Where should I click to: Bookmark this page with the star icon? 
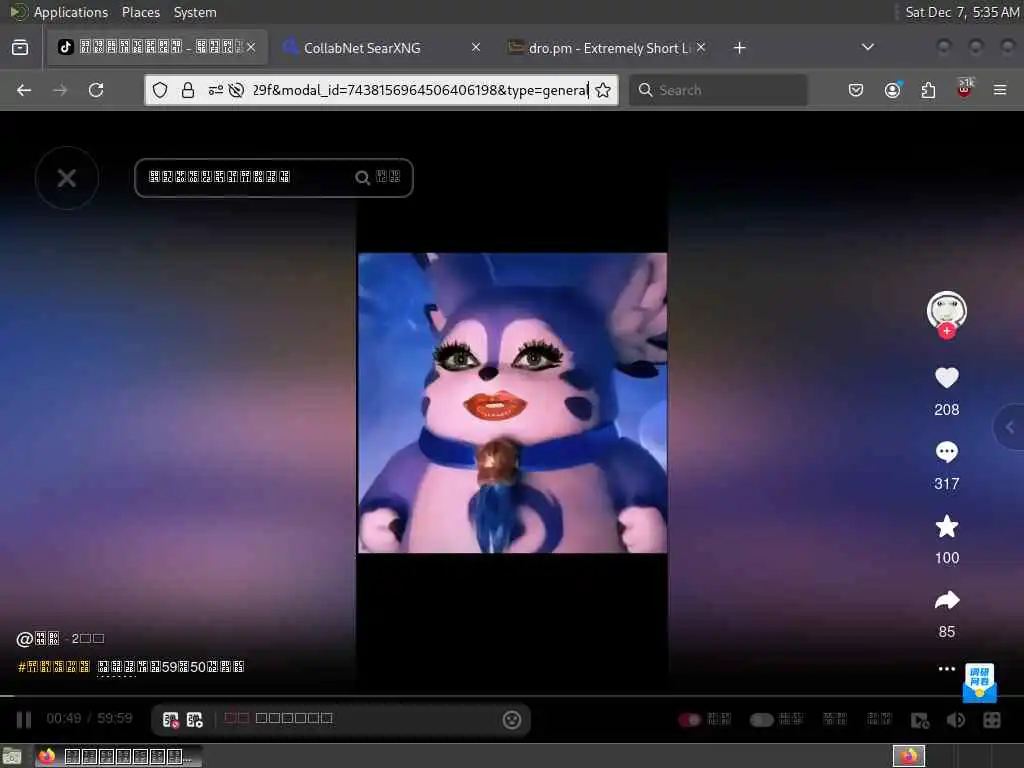click(603, 90)
